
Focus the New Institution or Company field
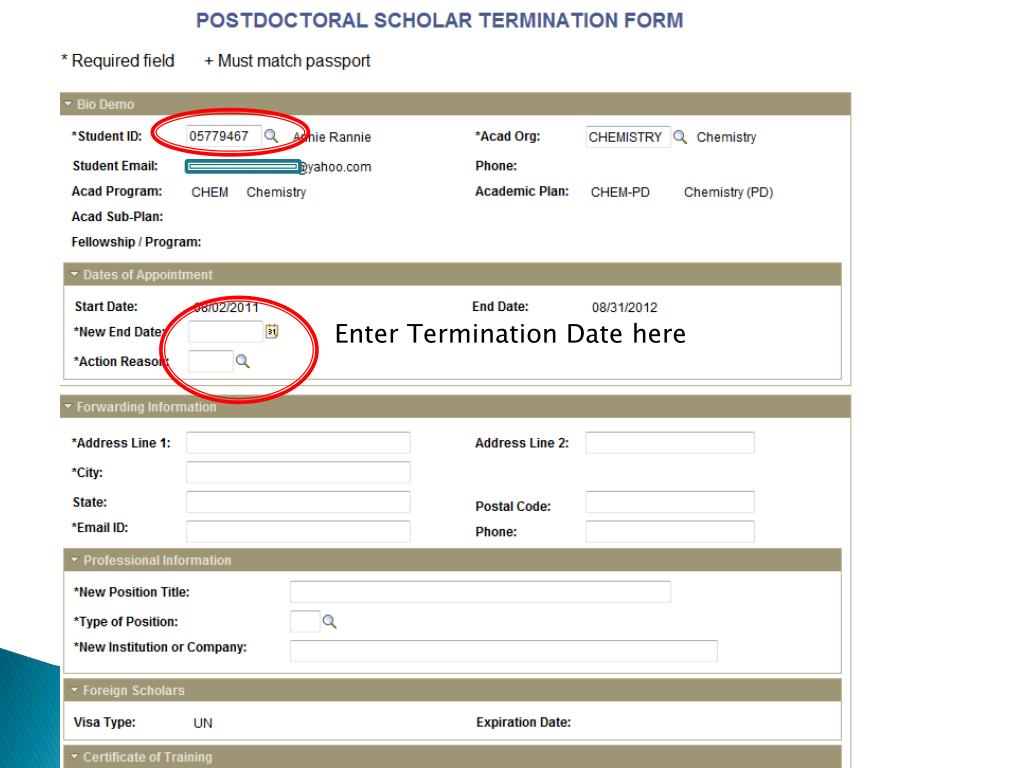tap(503, 651)
